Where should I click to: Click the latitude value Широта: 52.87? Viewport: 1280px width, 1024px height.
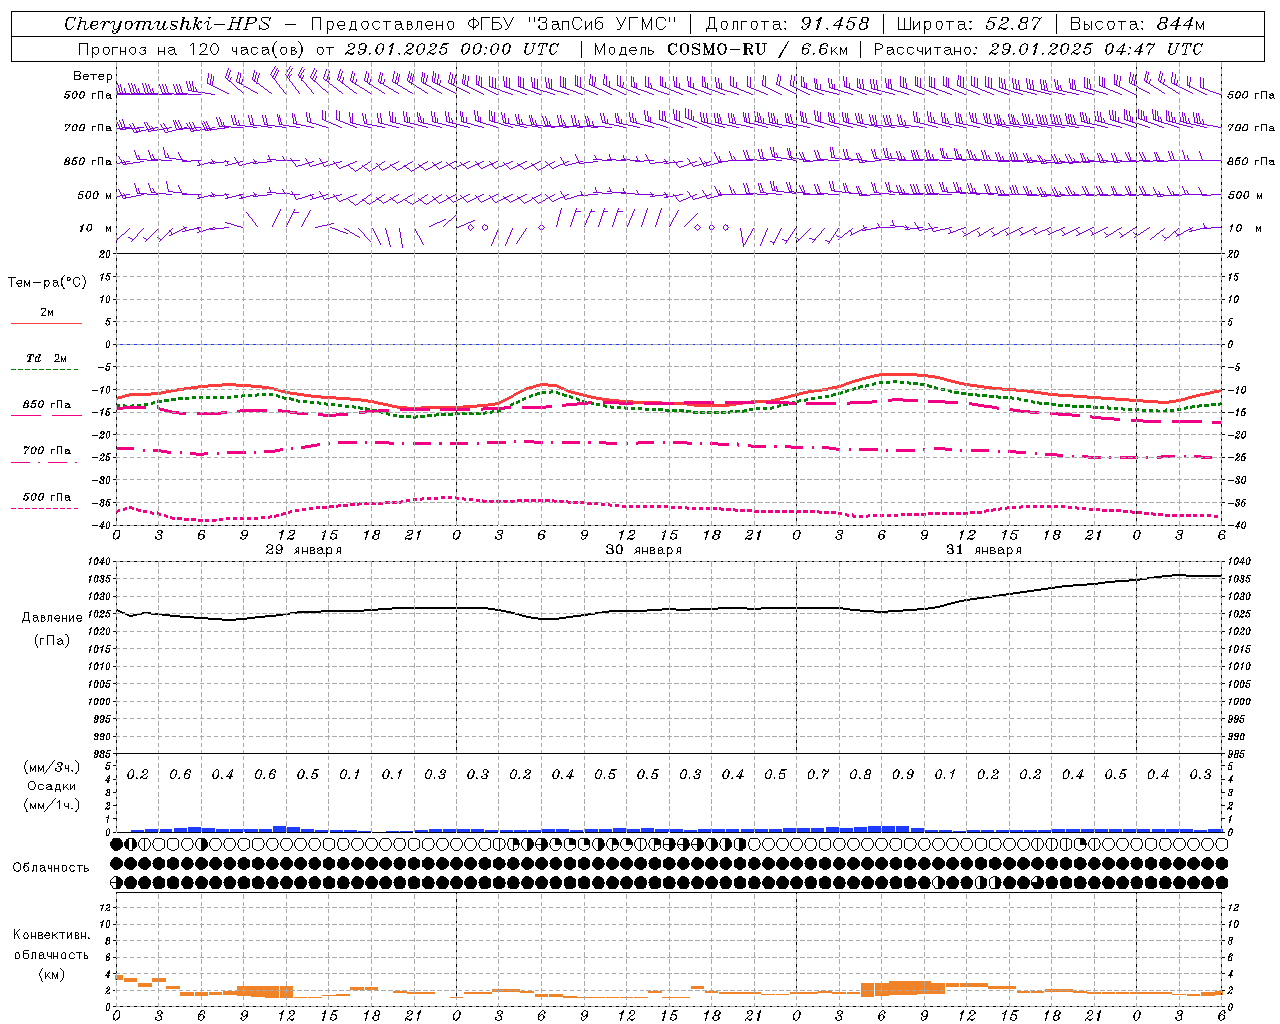click(969, 24)
